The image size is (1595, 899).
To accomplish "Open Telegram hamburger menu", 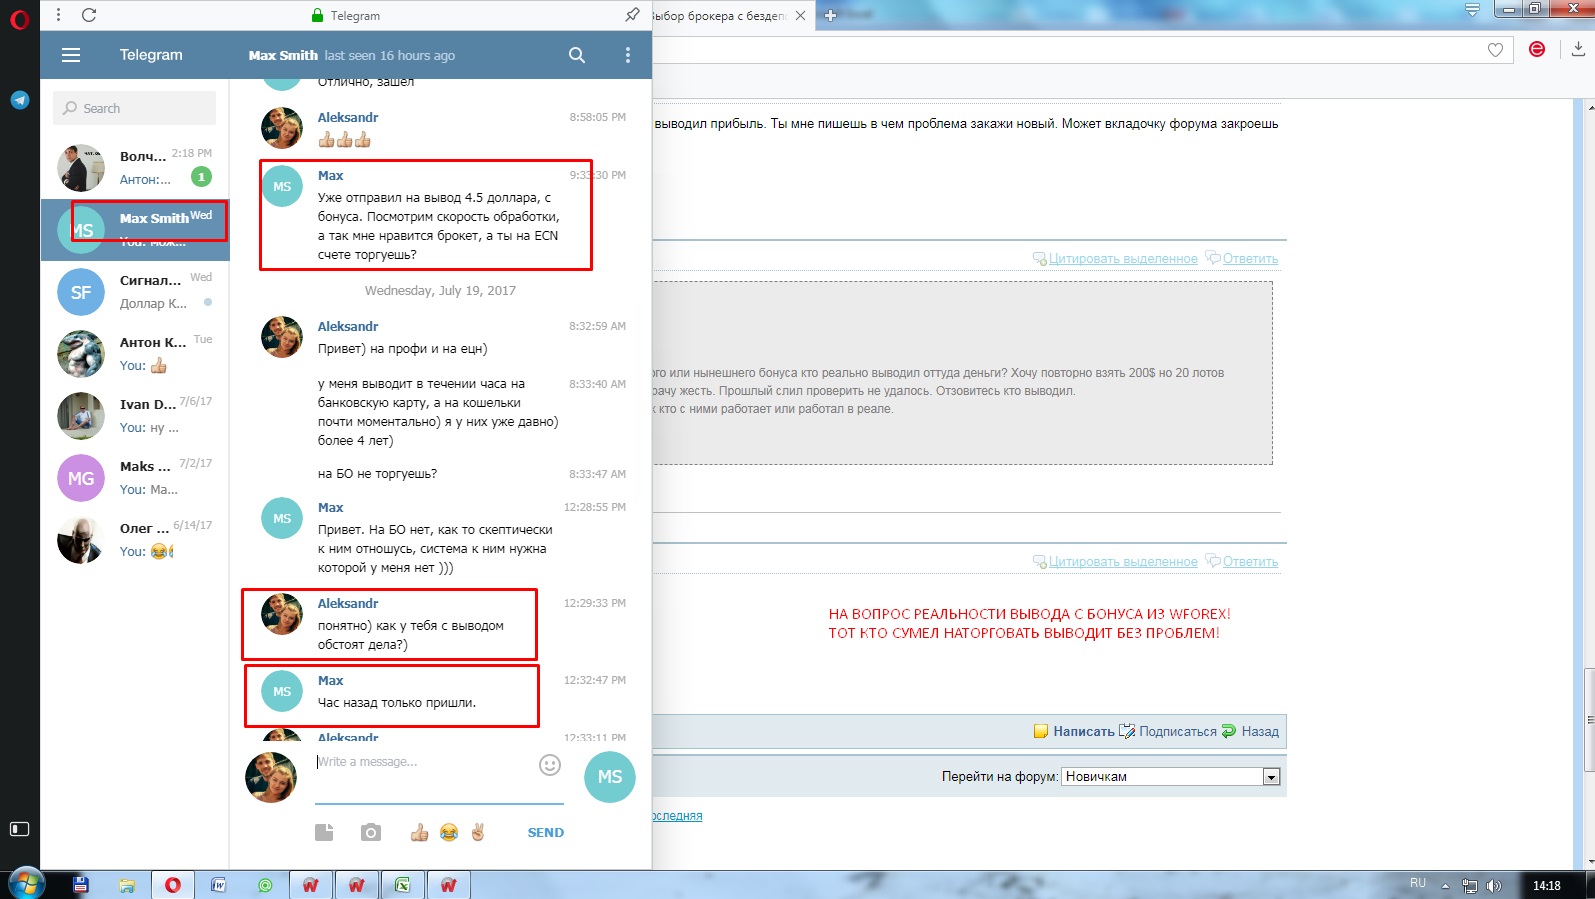I will coord(71,55).
